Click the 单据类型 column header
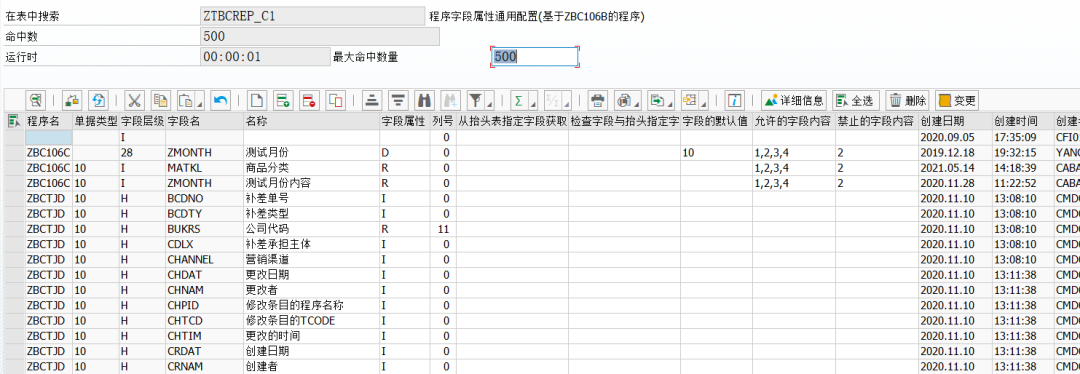 pyautogui.click(x=96, y=121)
